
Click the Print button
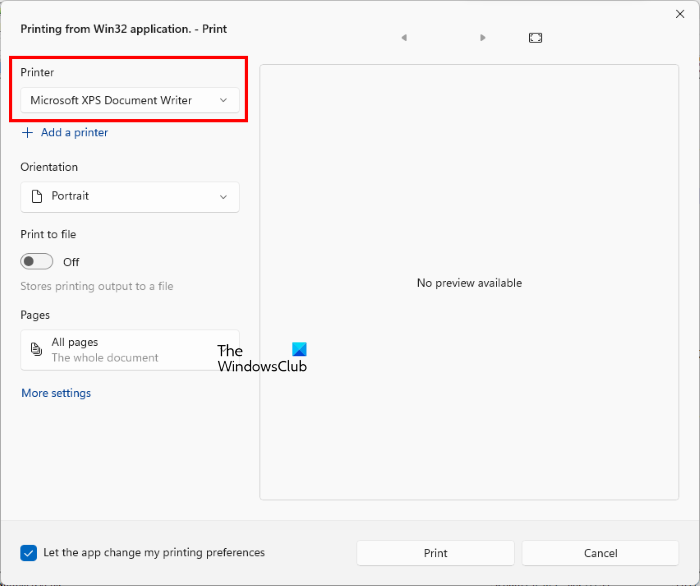[x=435, y=553]
